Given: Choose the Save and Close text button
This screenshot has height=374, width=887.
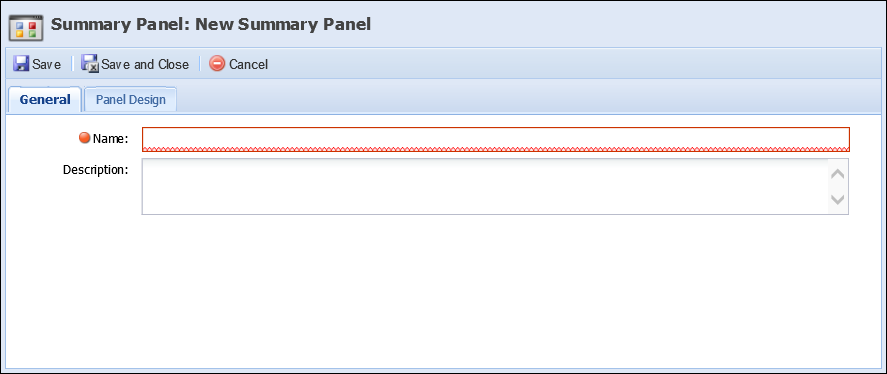Looking at the screenshot, I should (145, 65).
